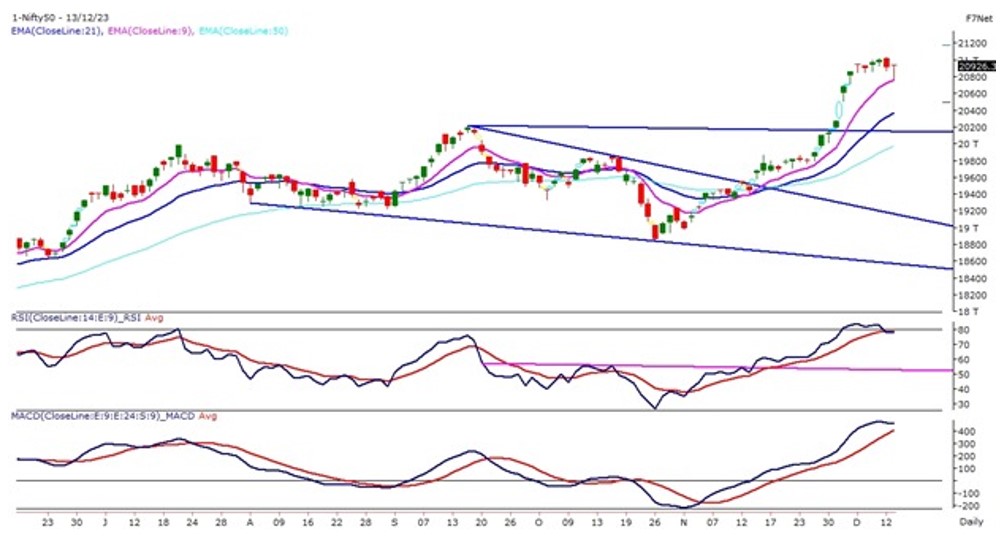This screenshot has width=1003, height=542.
Task: Click the 19800 price axis value
Action: (970, 161)
